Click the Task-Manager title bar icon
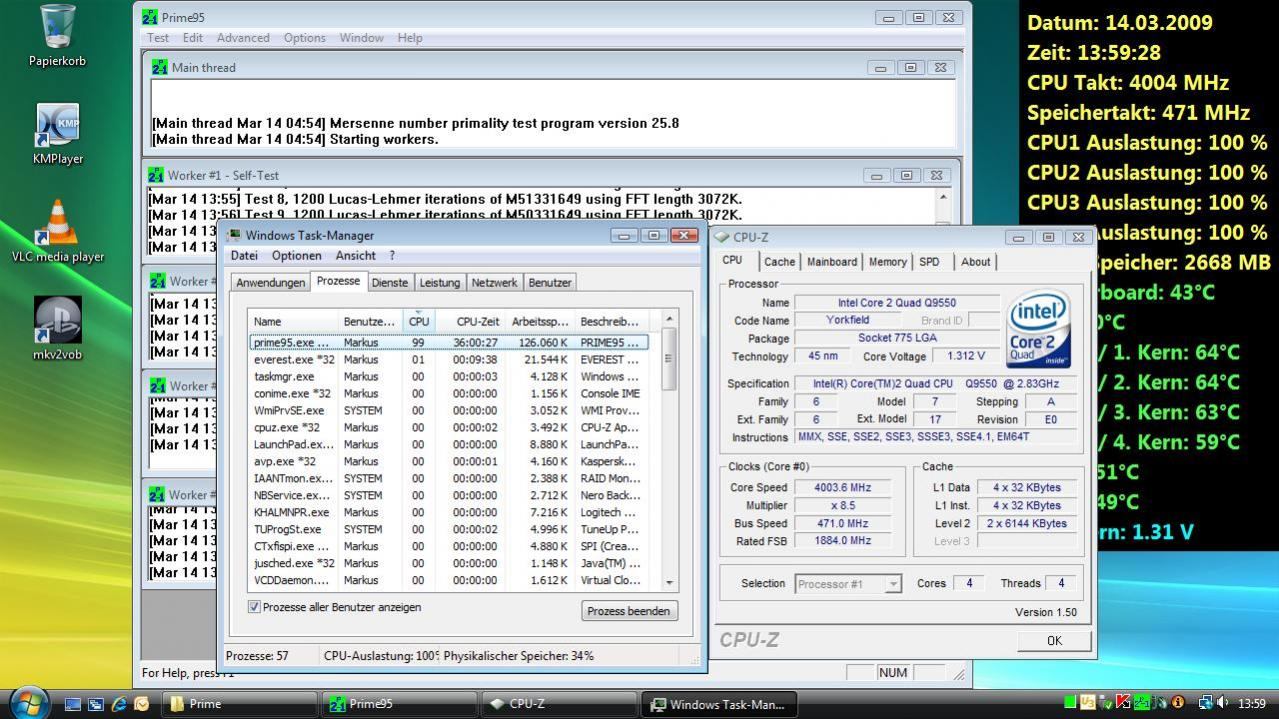Viewport: 1279px width, 719px height. pyautogui.click(x=234, y=235)
